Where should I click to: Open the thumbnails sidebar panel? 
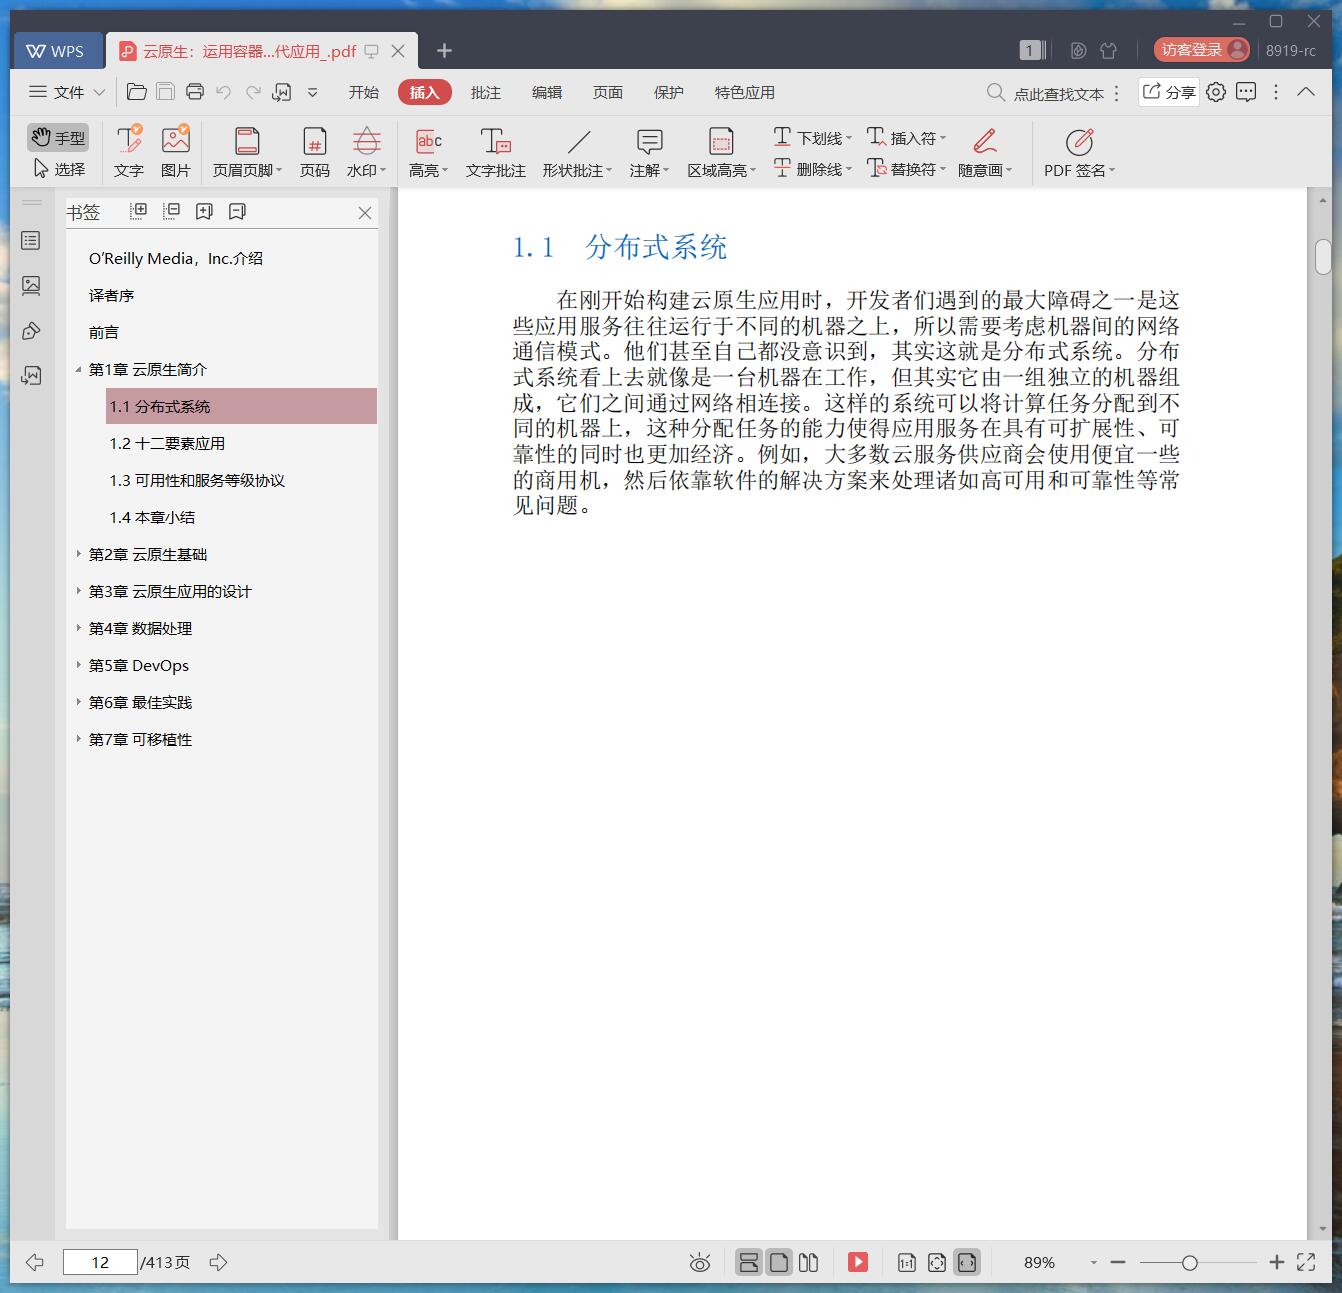[x=31, y=286]
